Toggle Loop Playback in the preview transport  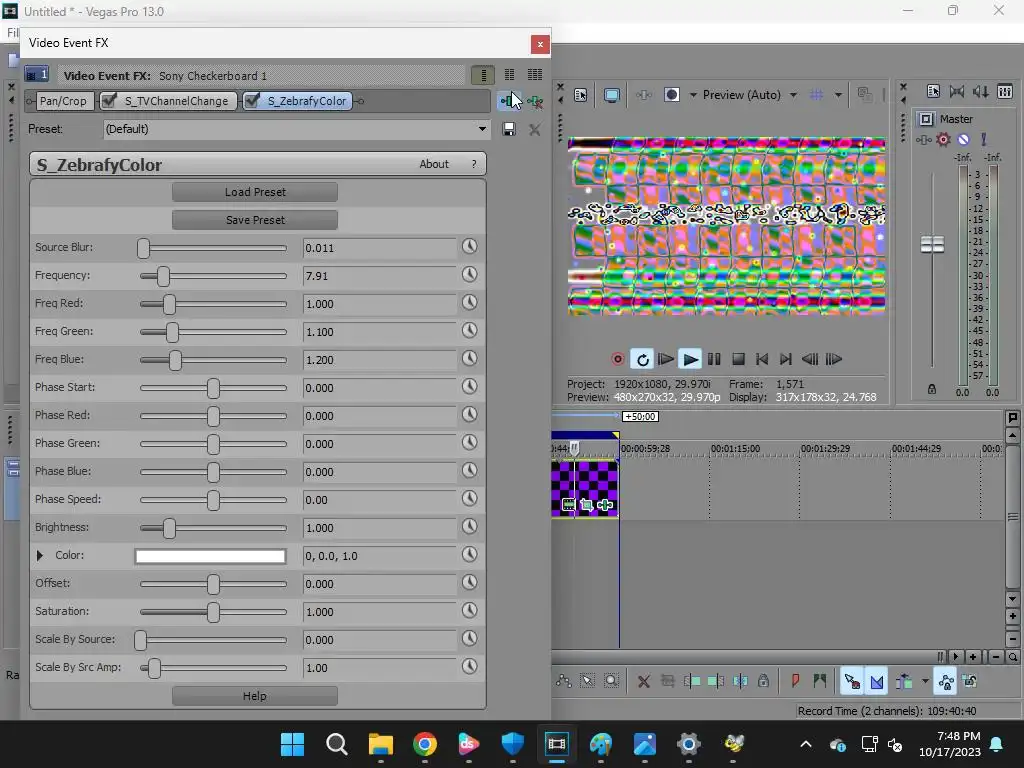[x=643, y=359]
